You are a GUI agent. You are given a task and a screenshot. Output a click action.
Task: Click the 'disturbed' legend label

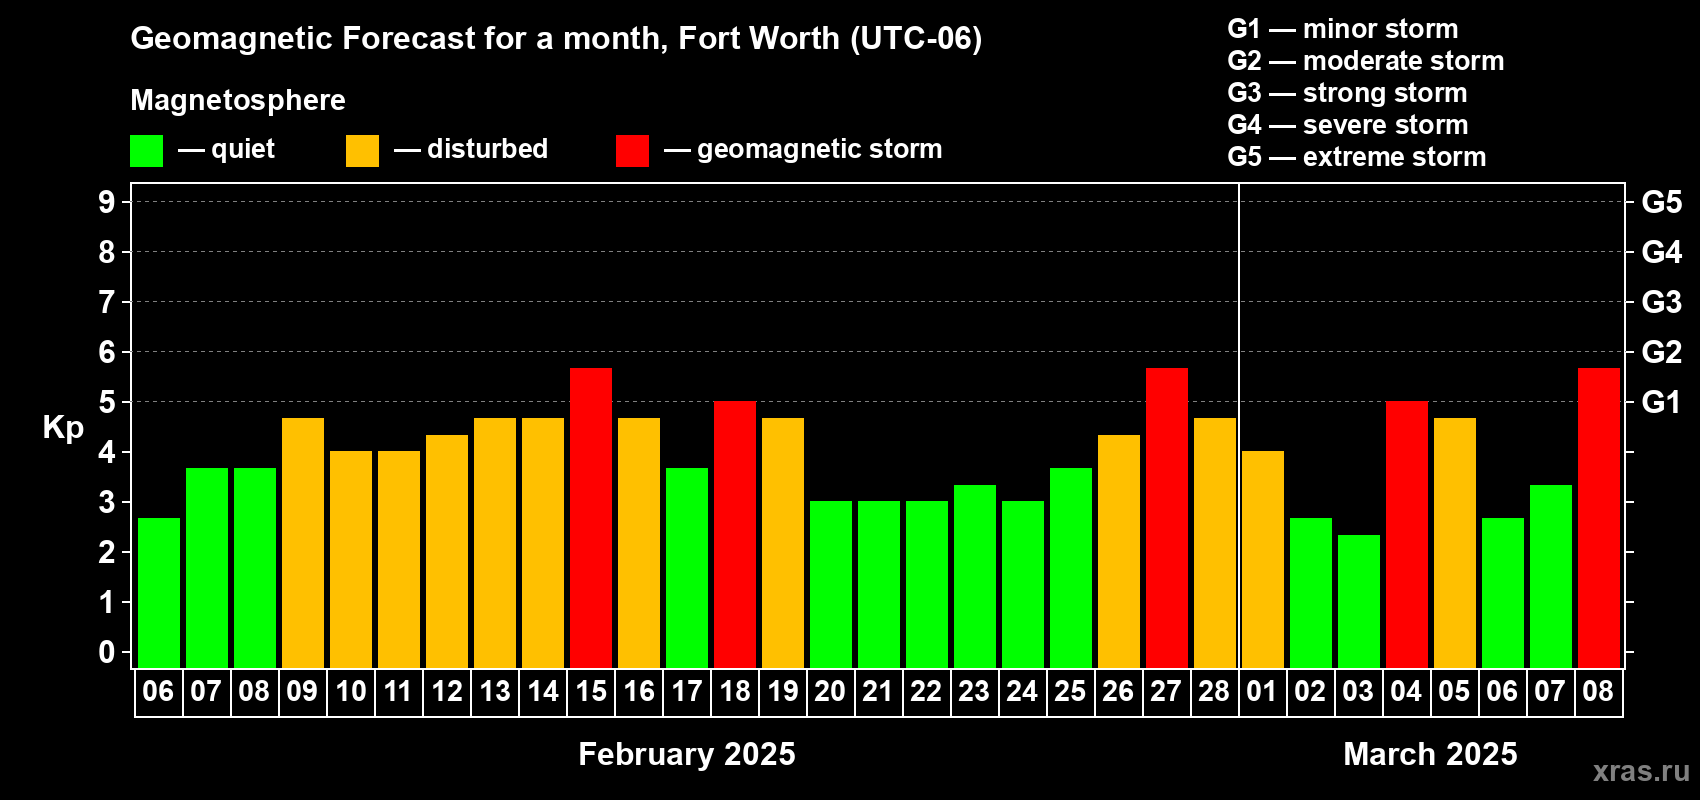click(487, 149)
